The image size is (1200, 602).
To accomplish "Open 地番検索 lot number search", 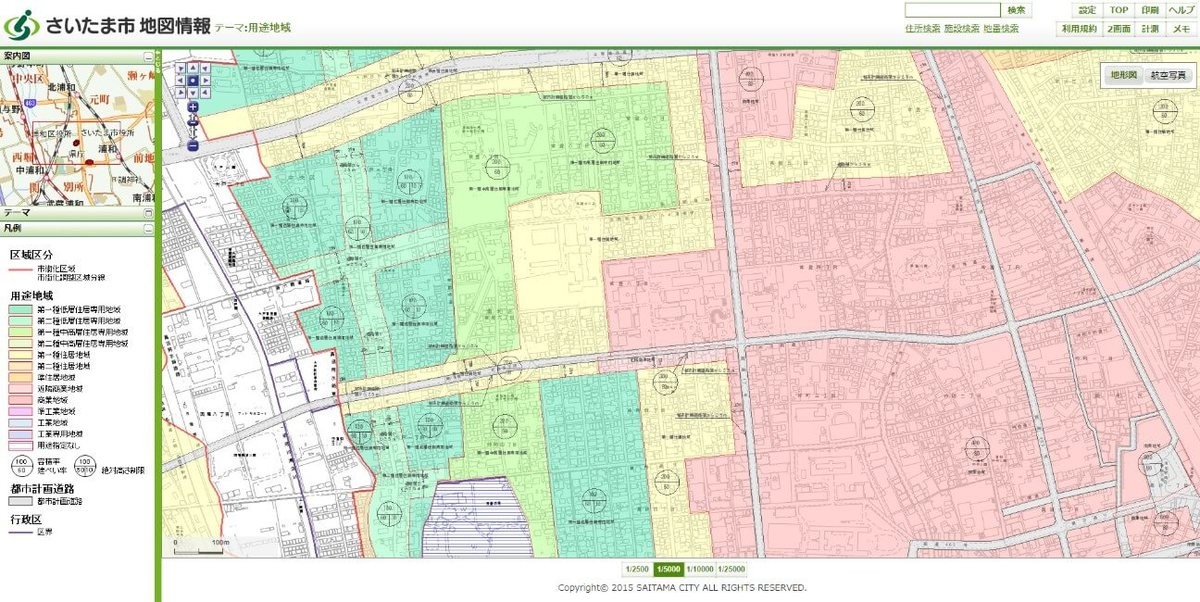I will [1001, 29].
